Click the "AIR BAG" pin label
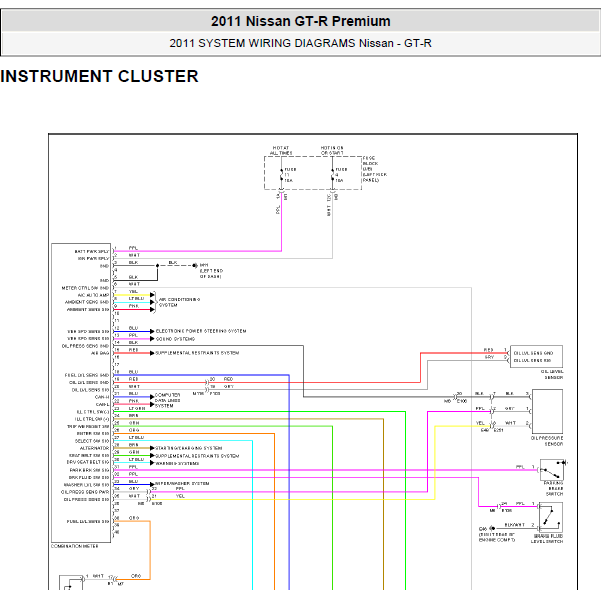Screen dimensions: 601x590 click(100, 353)
